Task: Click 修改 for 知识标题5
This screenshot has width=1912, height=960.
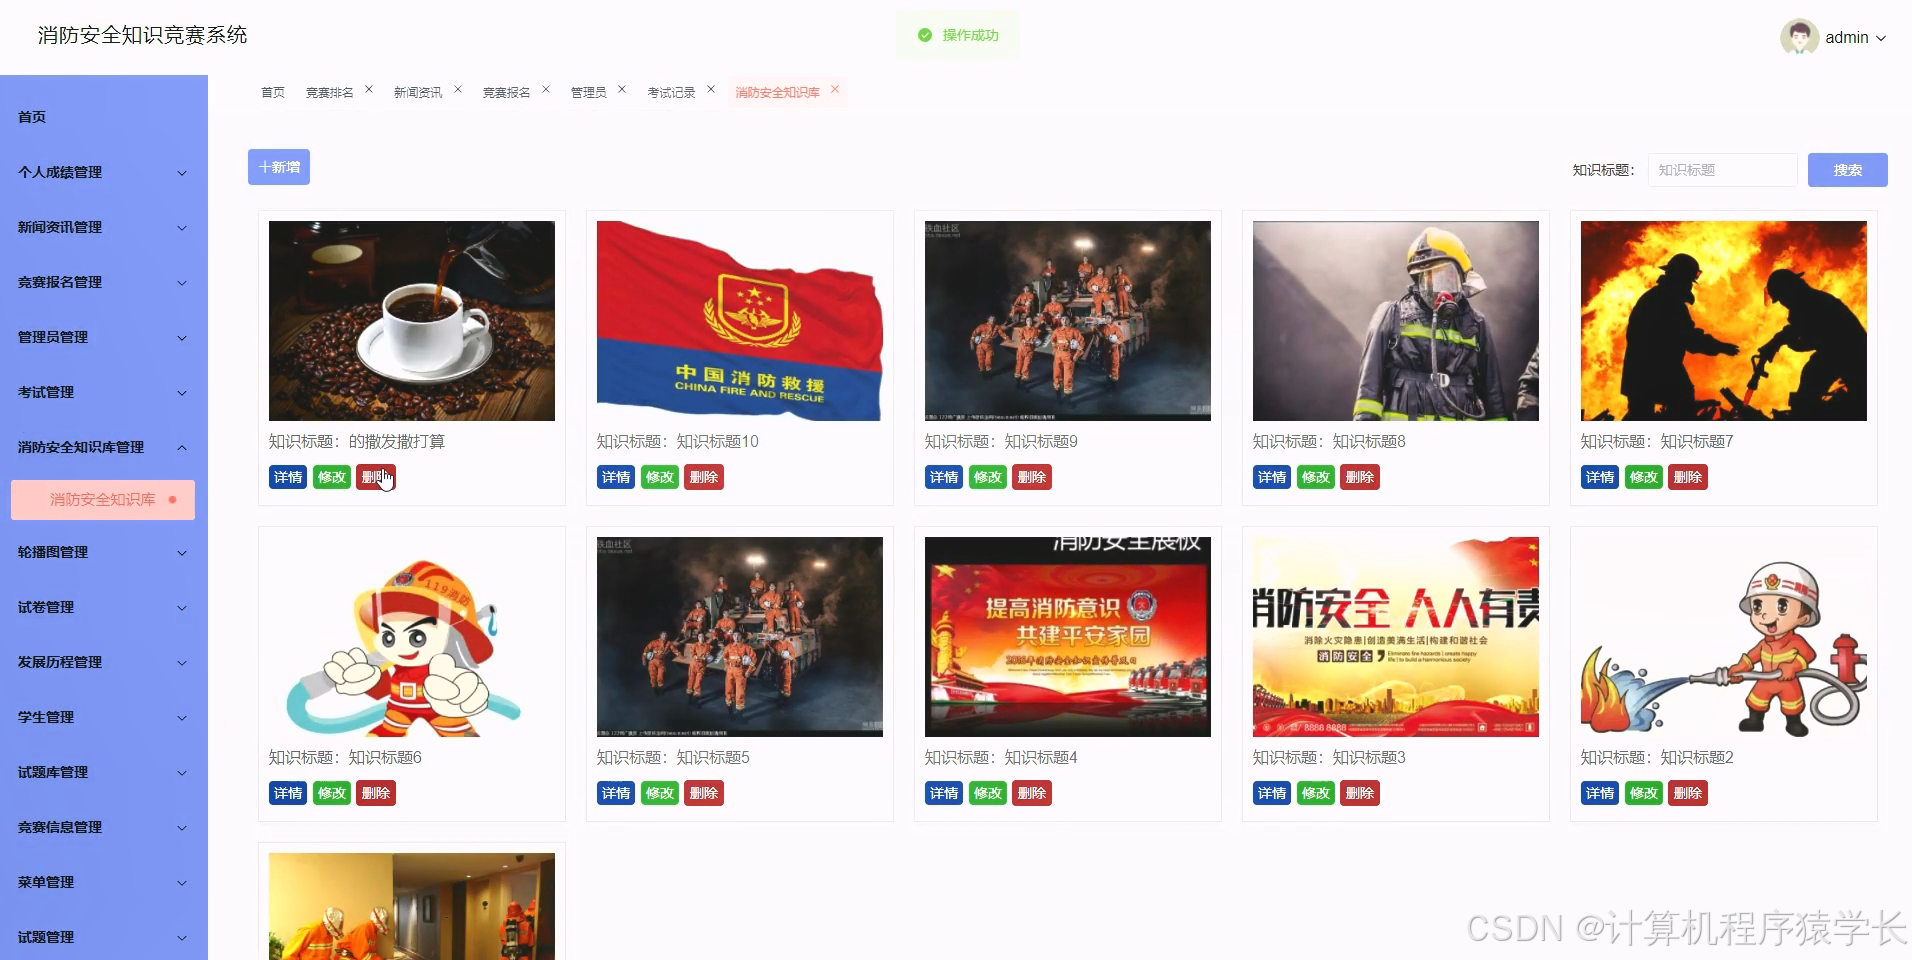Action: pyautogui.click(x=660, y=793)
